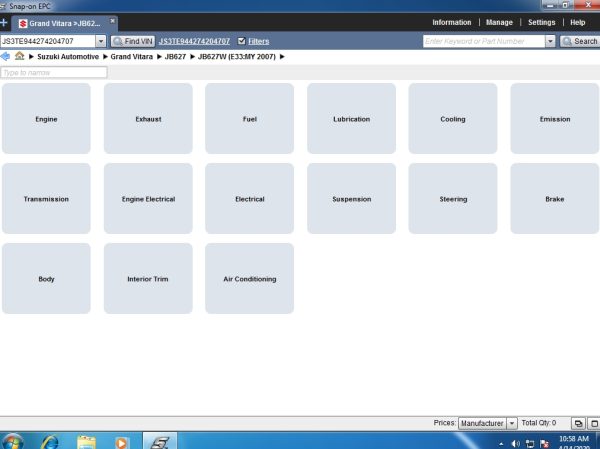Open the Engine category tile
Screen dimensions: 600x449
pyautogui.click(x=46, y=119)
